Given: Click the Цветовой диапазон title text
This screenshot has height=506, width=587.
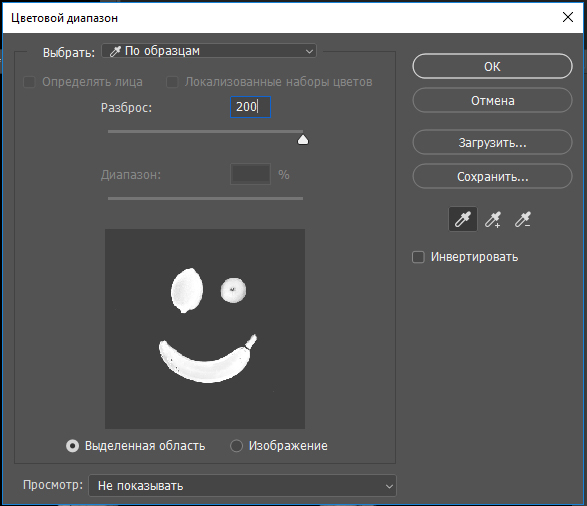Looking at the screenshot, I should (x=64, y=18).
